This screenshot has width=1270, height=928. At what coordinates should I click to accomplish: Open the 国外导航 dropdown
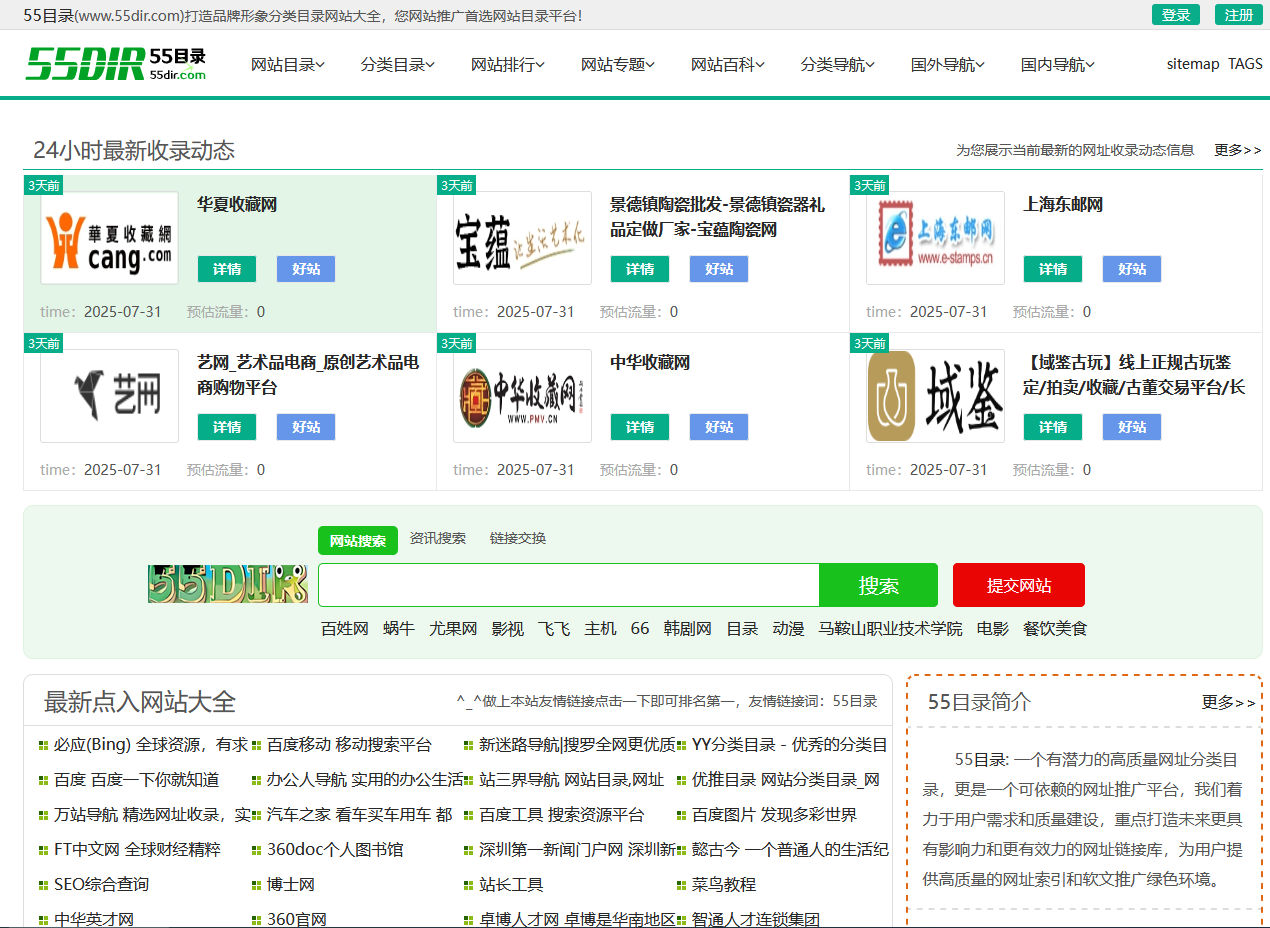(946, 63)
